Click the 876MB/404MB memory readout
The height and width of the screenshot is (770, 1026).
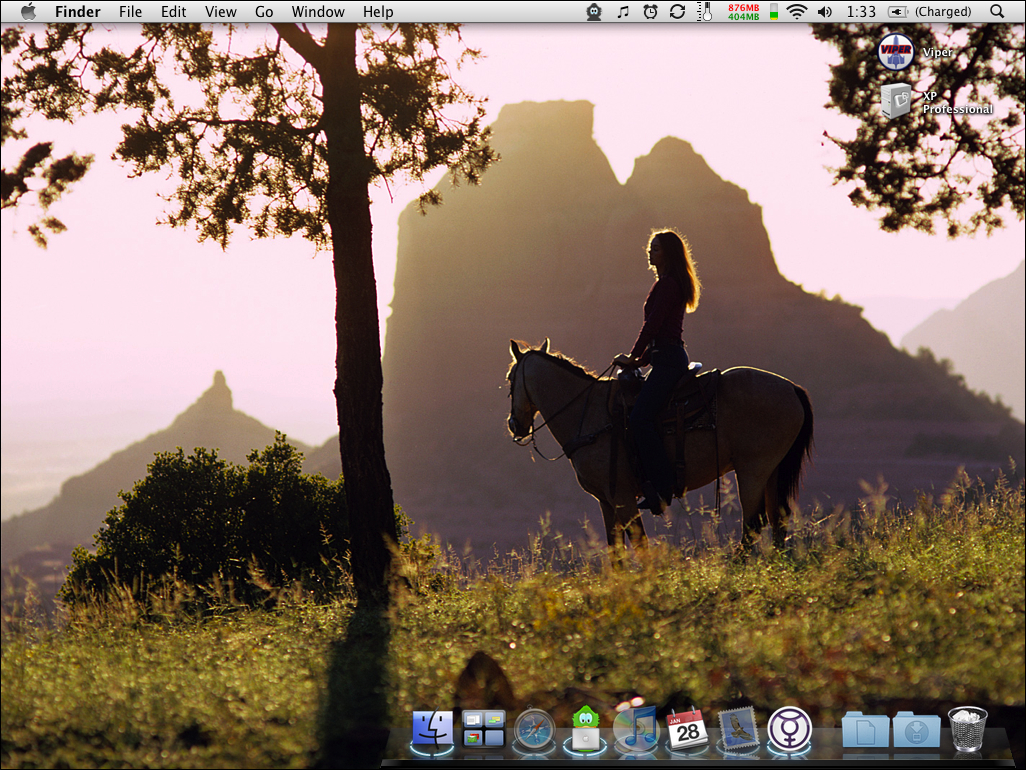(743, 12)
